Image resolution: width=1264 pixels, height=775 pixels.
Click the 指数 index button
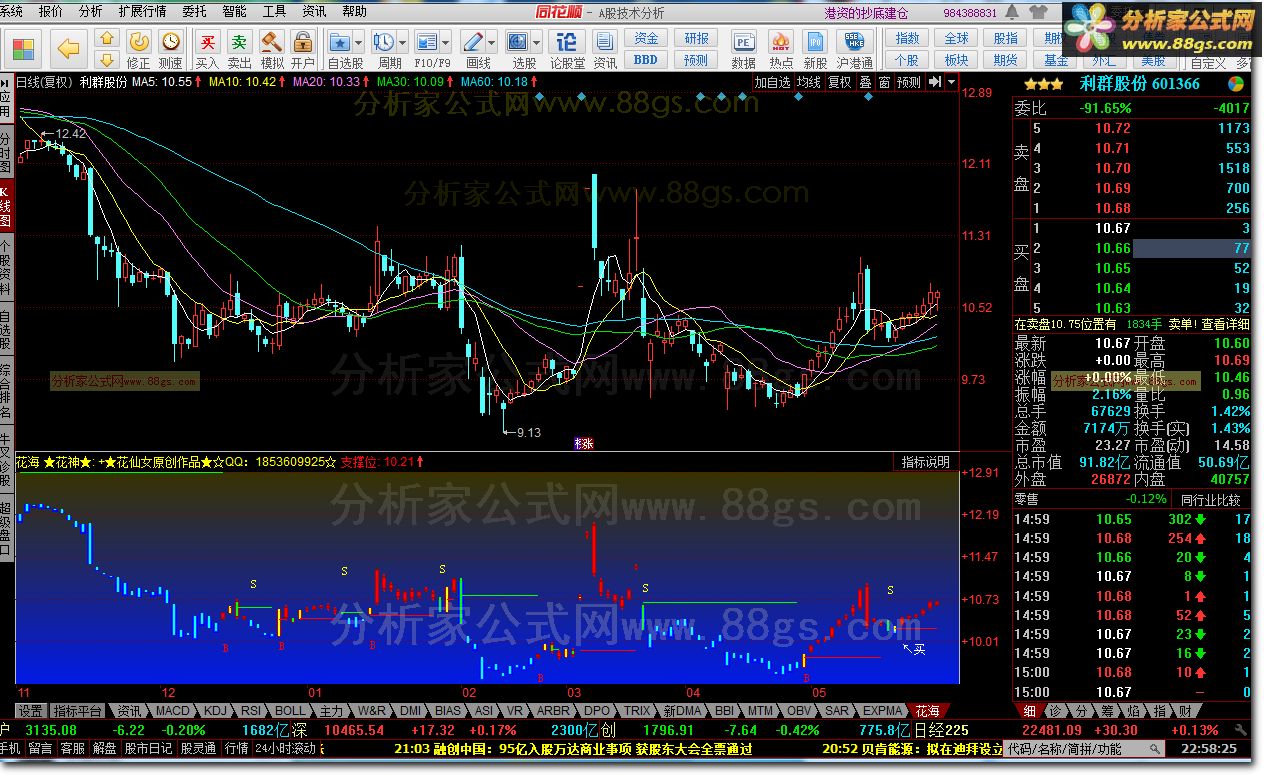point(908,38)
